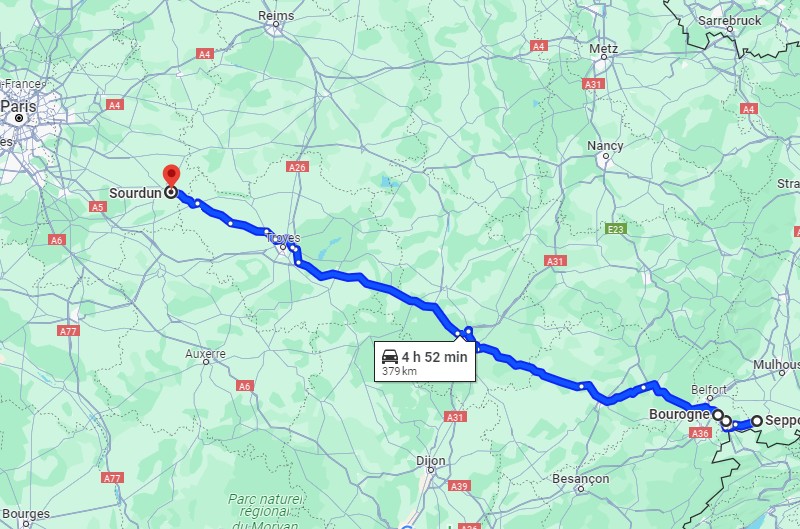Click Parc naturel régional du Morvan label

[x=265, y=512]
